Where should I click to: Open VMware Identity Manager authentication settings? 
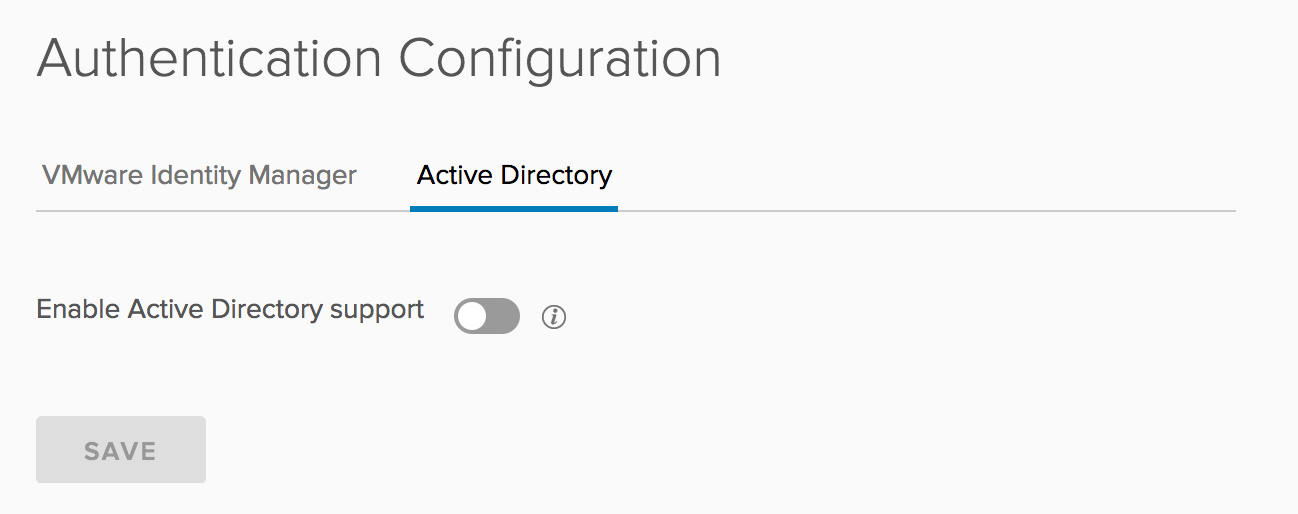click(199, 176)
